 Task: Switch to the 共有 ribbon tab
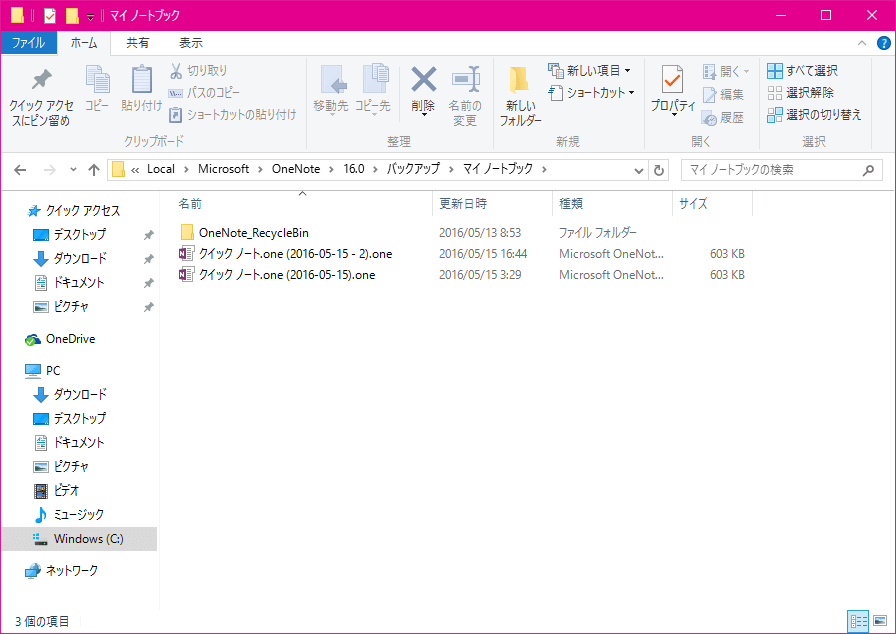pos(138,43)
